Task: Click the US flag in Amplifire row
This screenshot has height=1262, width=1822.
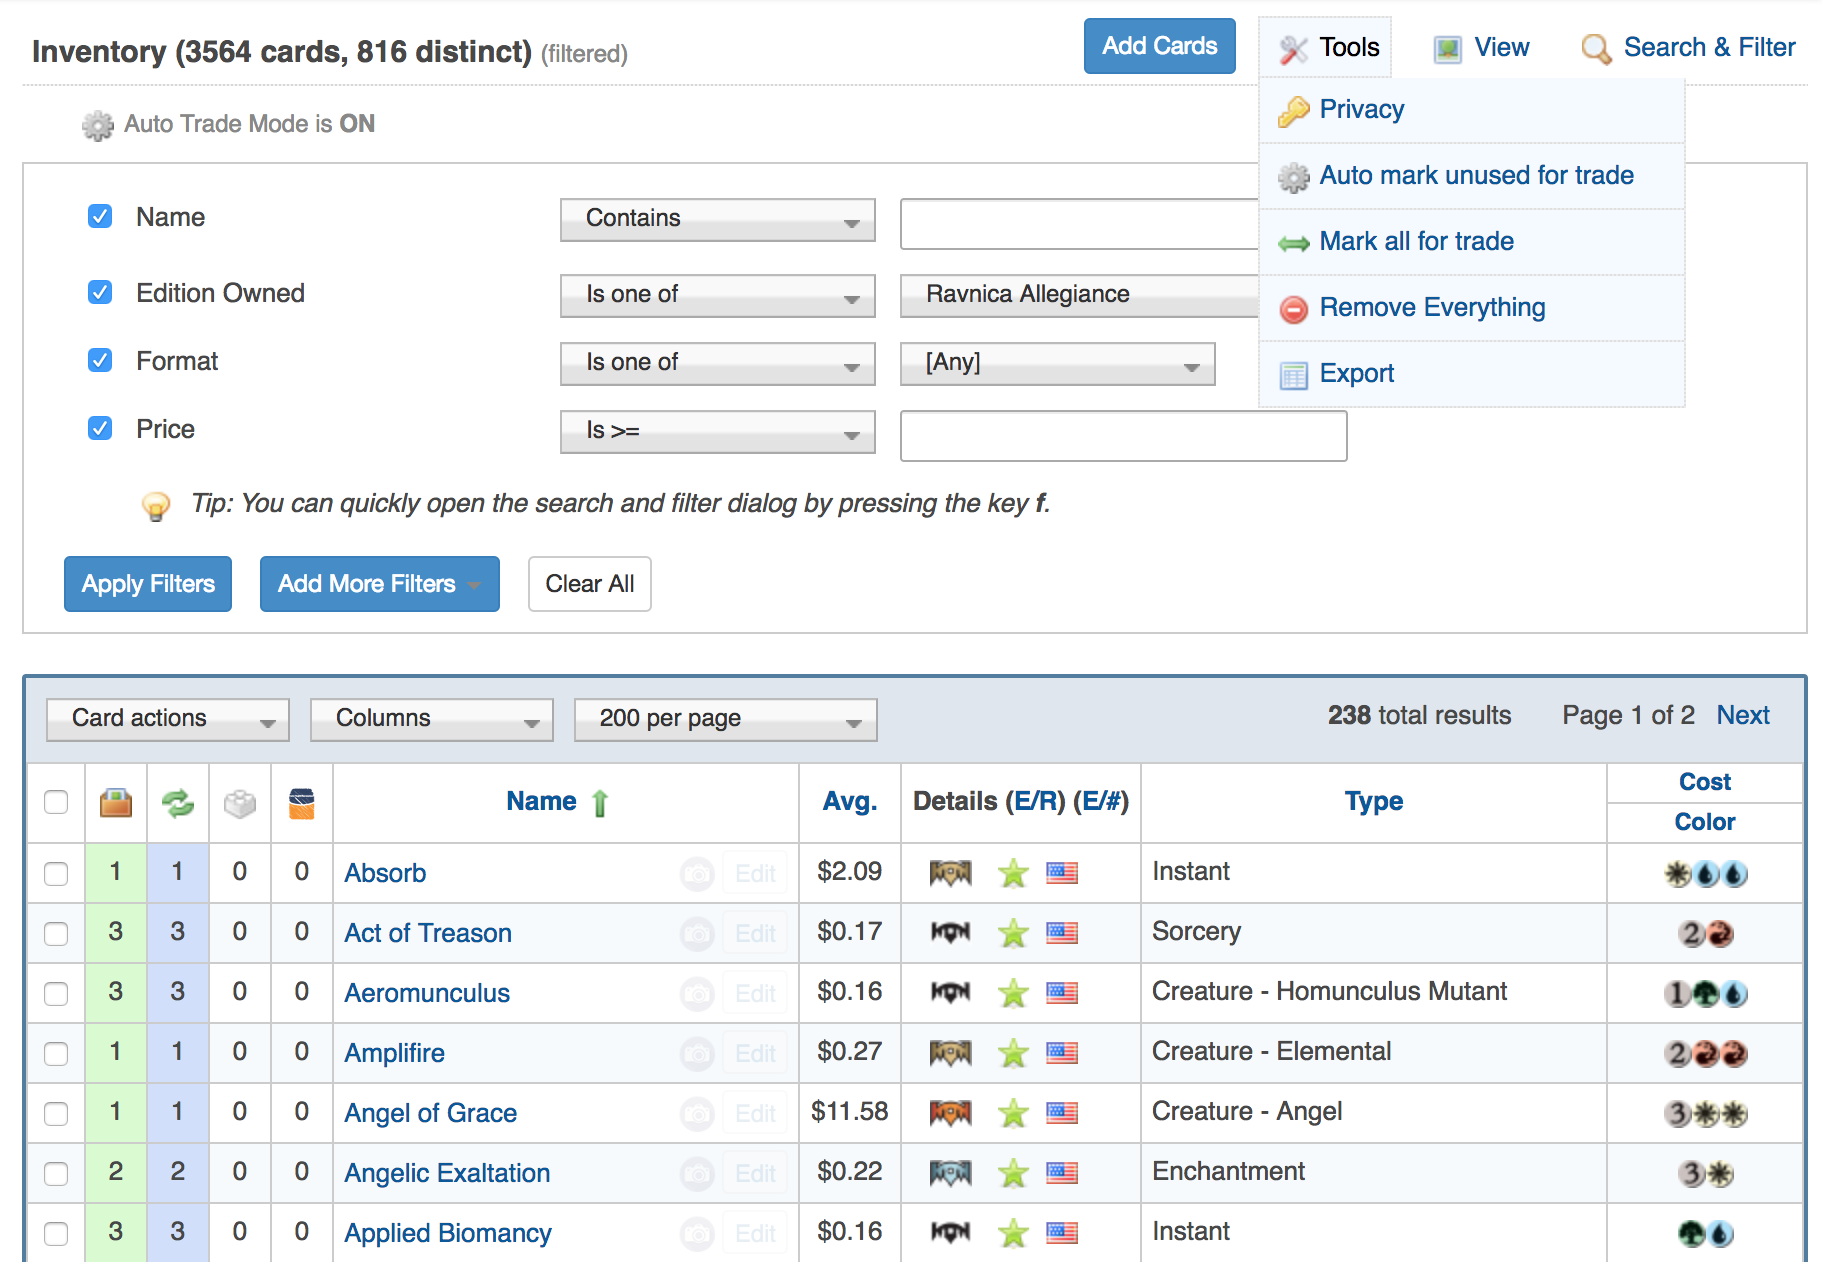Action: tap(1062, 1052)
